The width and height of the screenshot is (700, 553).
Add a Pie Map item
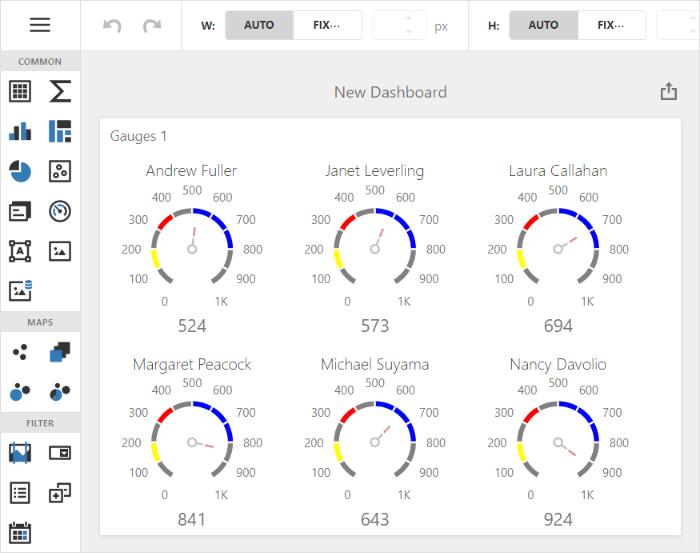[60, 392]
